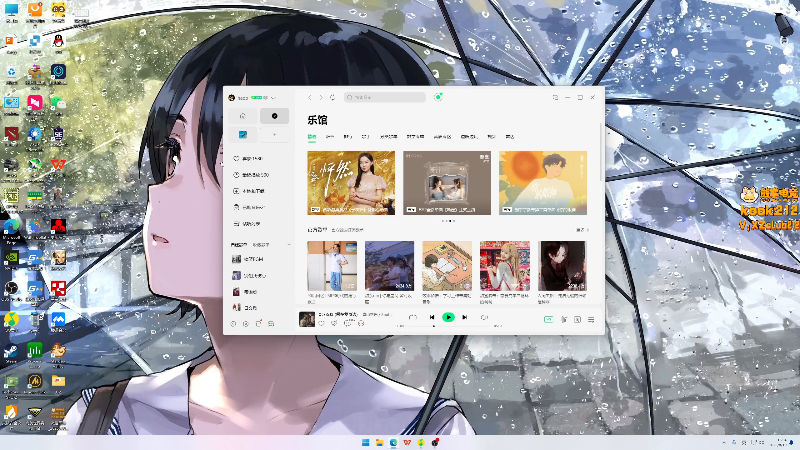Open the Windows Start button on taskbar
Image resolution: width=800 pixels, height=450 pixels.
pyautogui.click(x=365, y=442)
